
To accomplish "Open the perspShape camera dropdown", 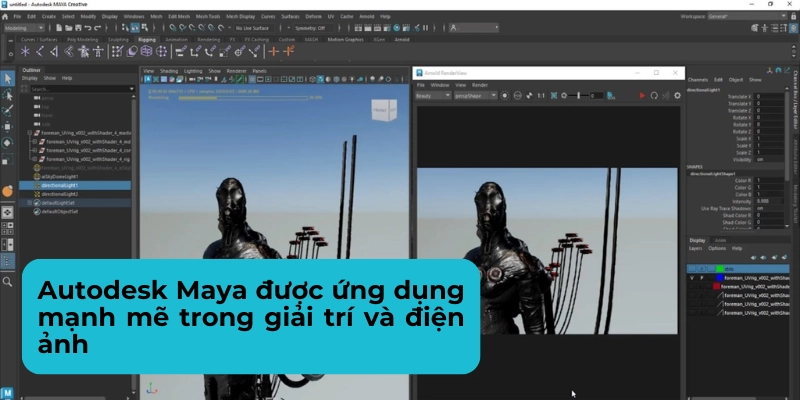I will tap(476, 95).
